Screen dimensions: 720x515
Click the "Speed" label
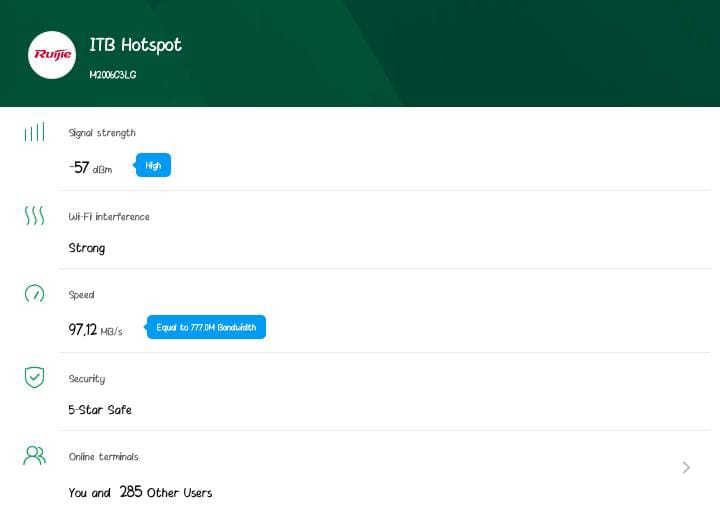81,295
